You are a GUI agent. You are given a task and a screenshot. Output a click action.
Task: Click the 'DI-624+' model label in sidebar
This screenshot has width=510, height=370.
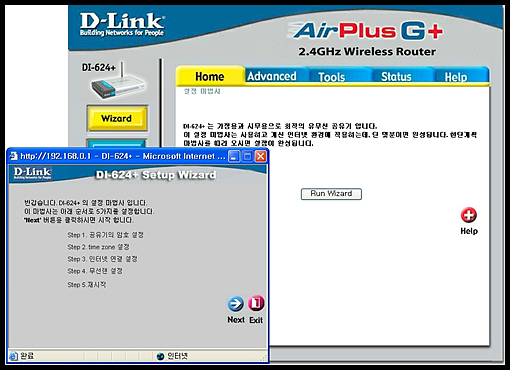[x=99, y=68]
